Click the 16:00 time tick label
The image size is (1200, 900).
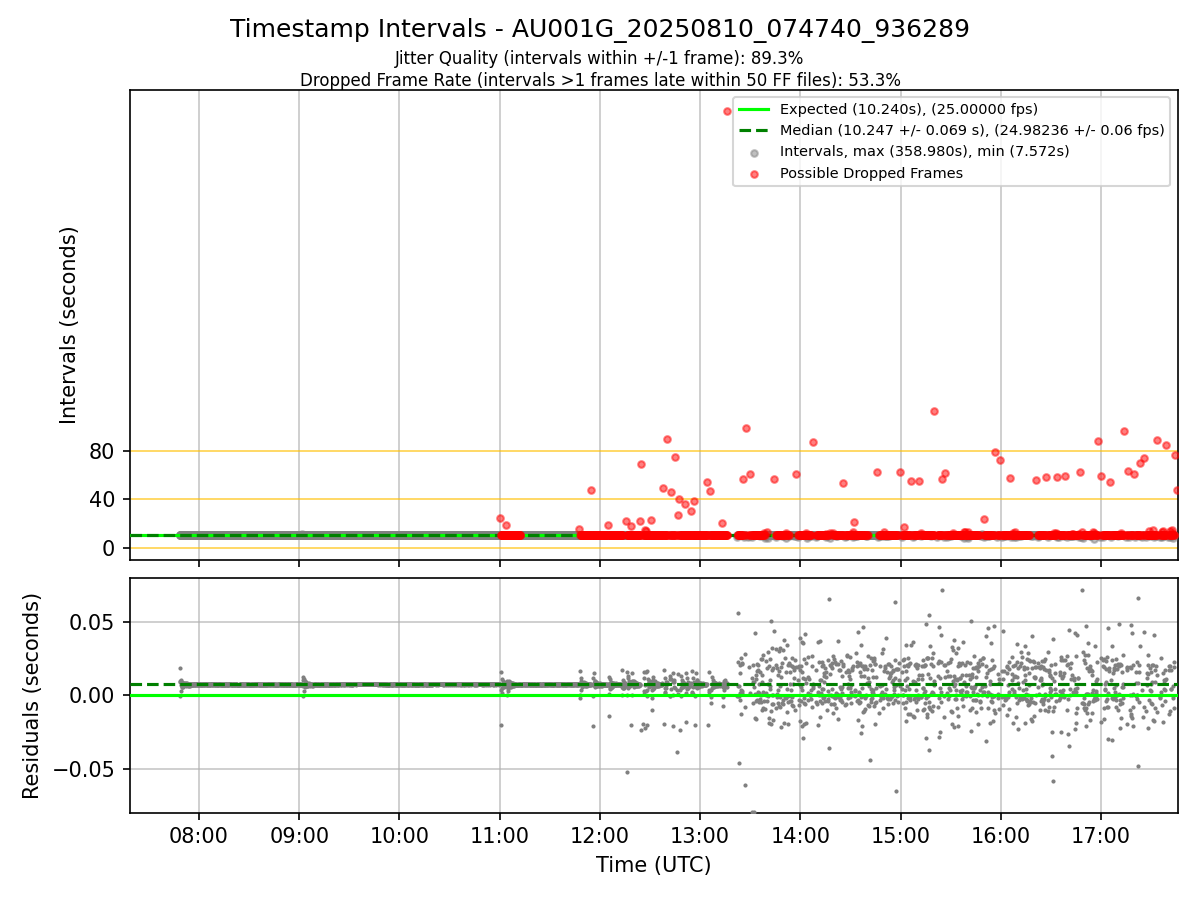pos(1001,834)
